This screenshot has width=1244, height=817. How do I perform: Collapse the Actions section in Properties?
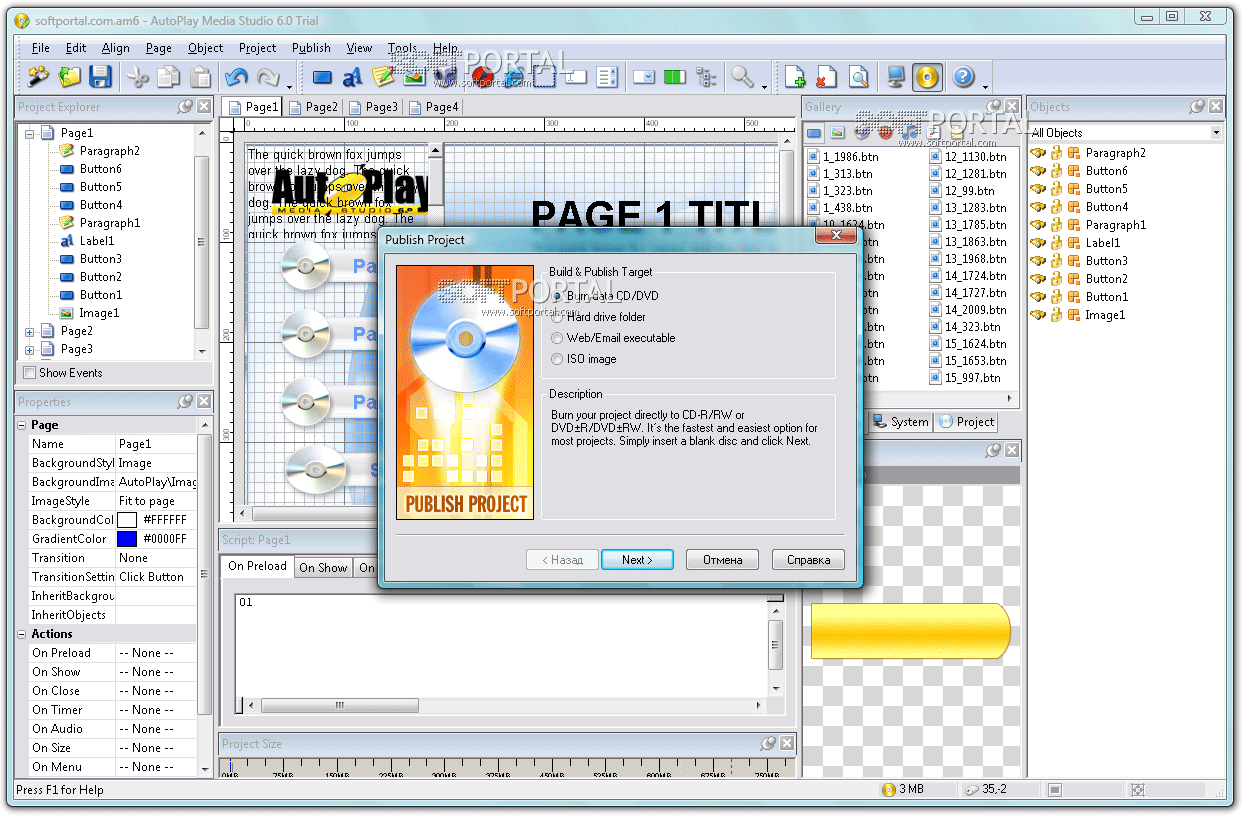[22, 634]
